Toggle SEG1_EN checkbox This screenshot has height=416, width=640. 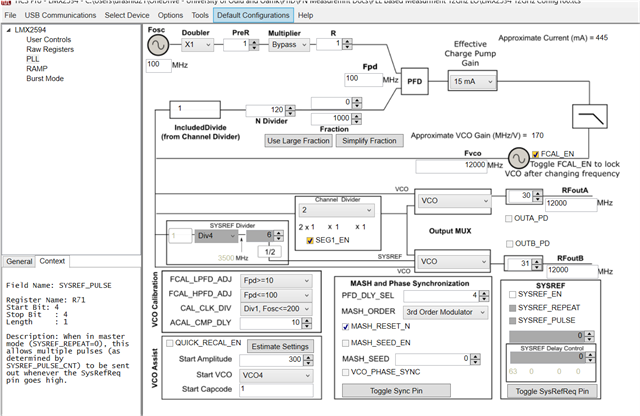coord(310,240)
